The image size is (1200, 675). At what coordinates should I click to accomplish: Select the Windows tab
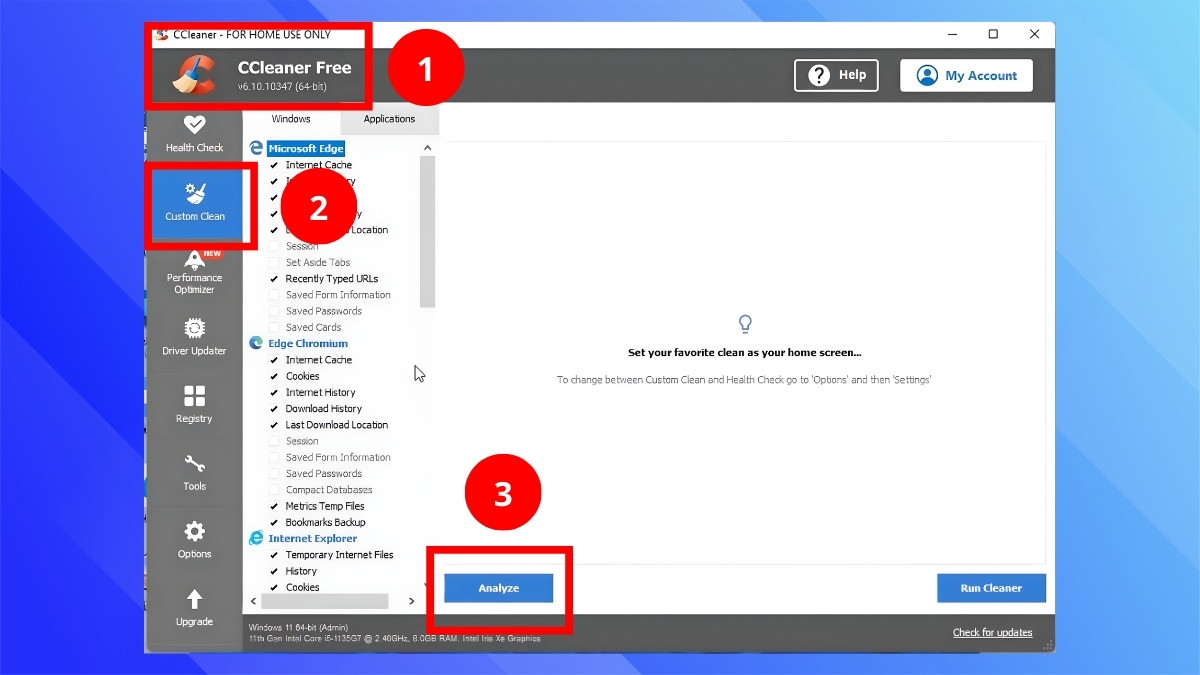[290, 119]
